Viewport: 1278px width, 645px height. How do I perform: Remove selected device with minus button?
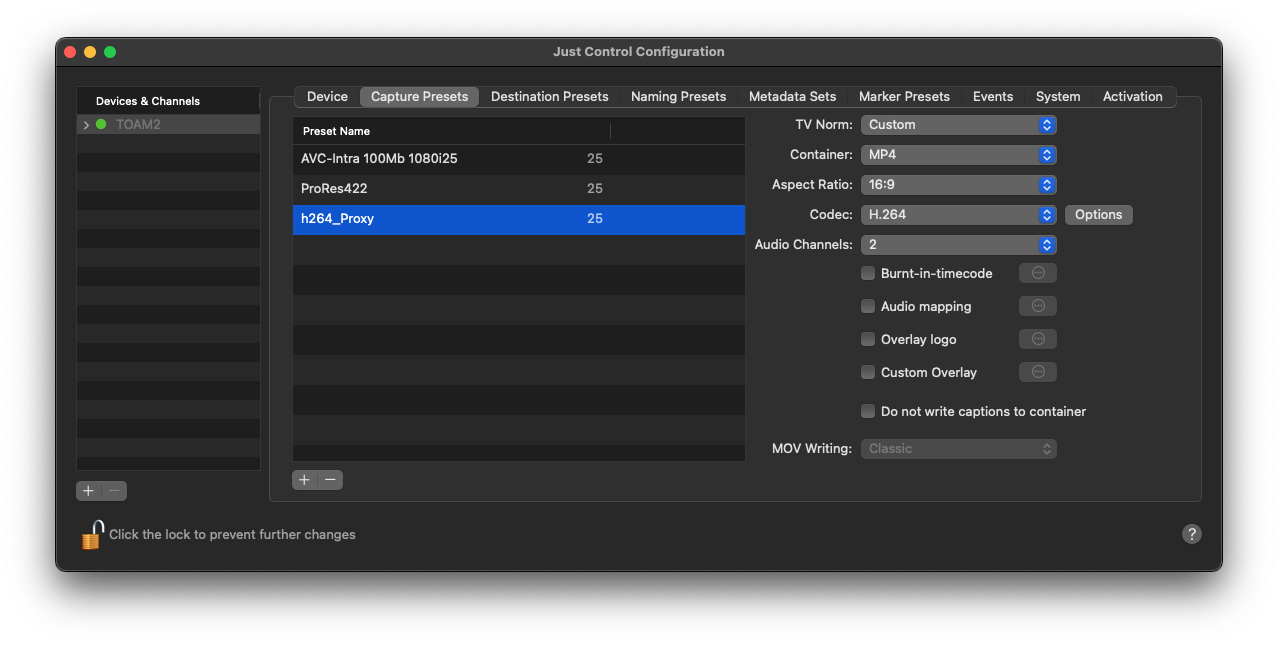[115, 491]
